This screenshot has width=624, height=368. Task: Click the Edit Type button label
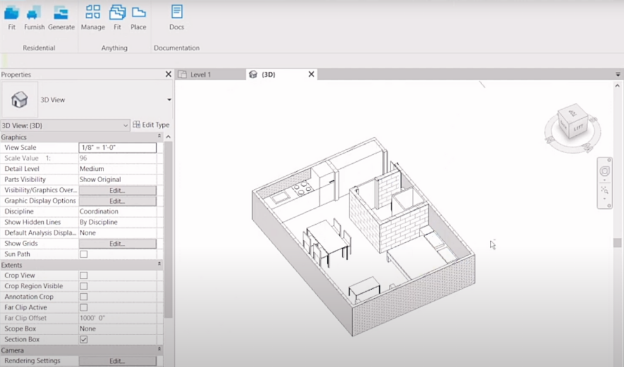pyautogui.click(x=156, y=125)
